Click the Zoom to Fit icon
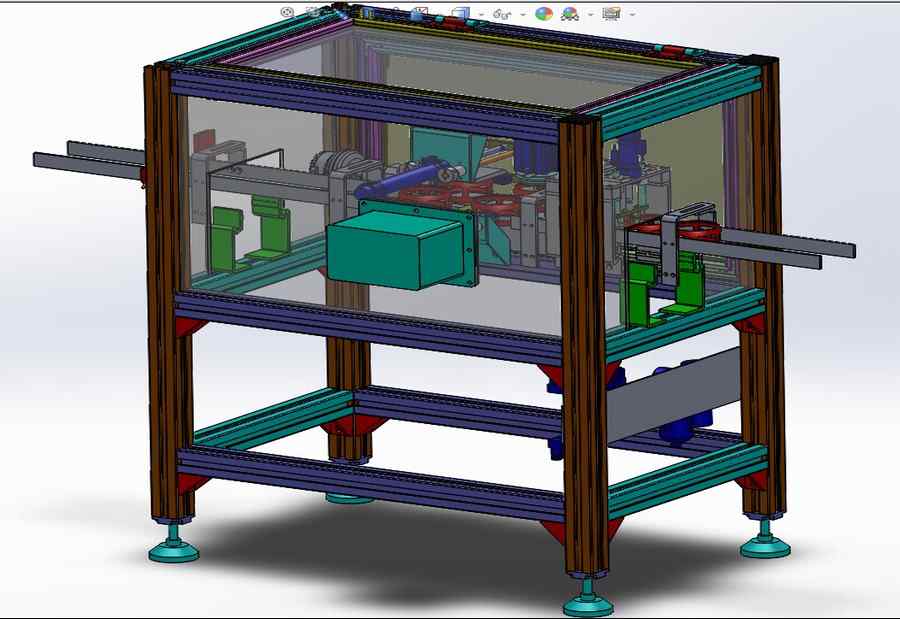 [x=288, y=13]
